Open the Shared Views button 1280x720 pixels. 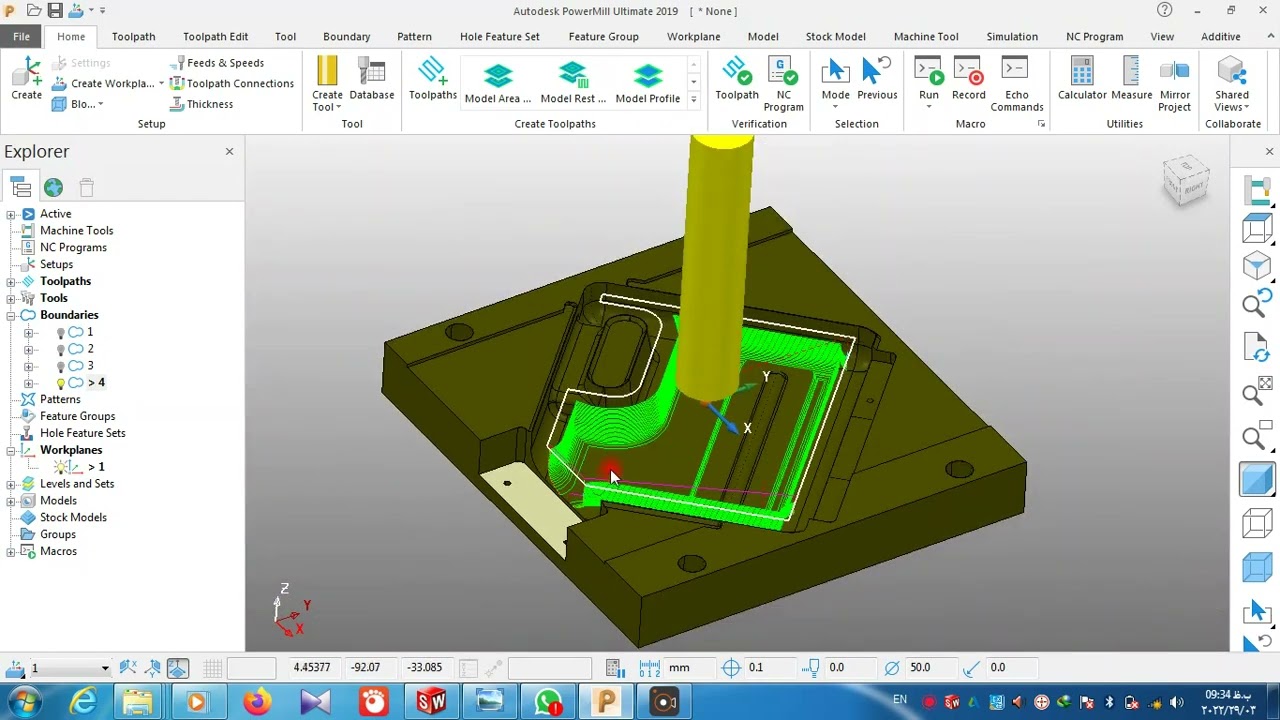pyautogui.click(x=1232, y=84)
